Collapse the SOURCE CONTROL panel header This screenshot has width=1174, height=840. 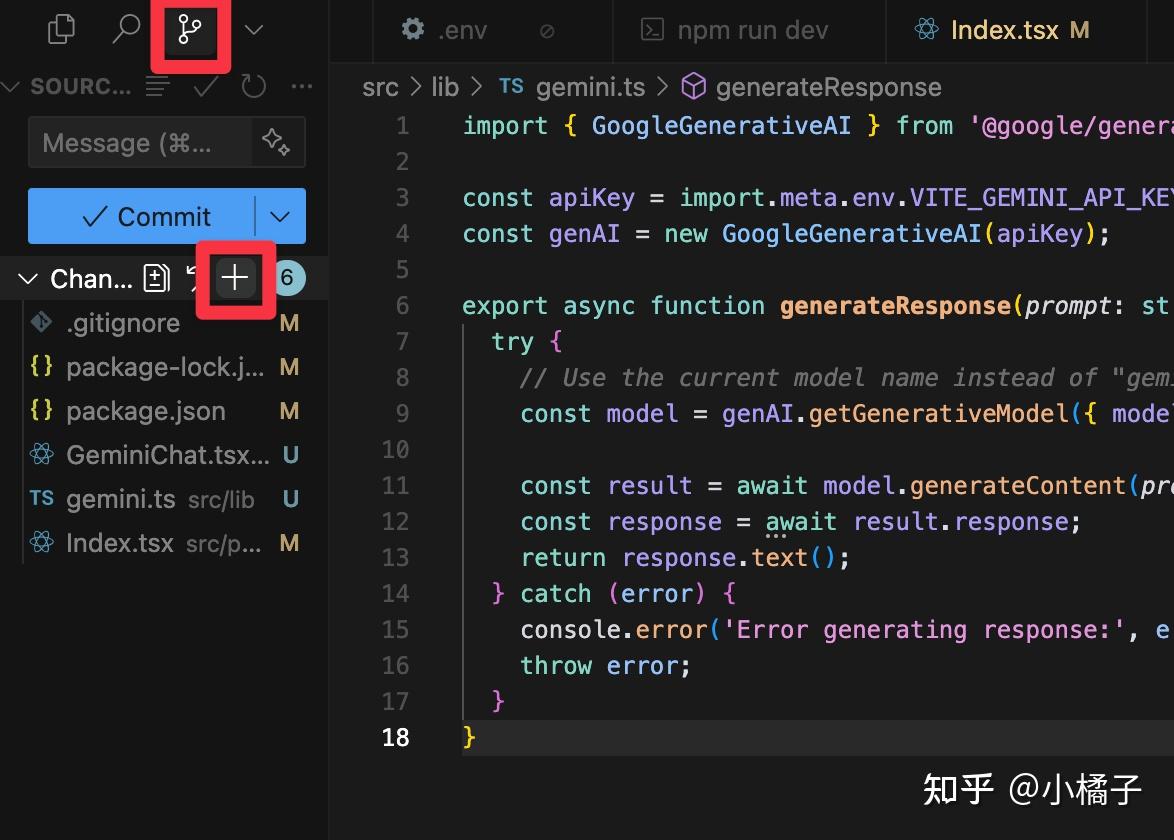[x=12, y=86]
